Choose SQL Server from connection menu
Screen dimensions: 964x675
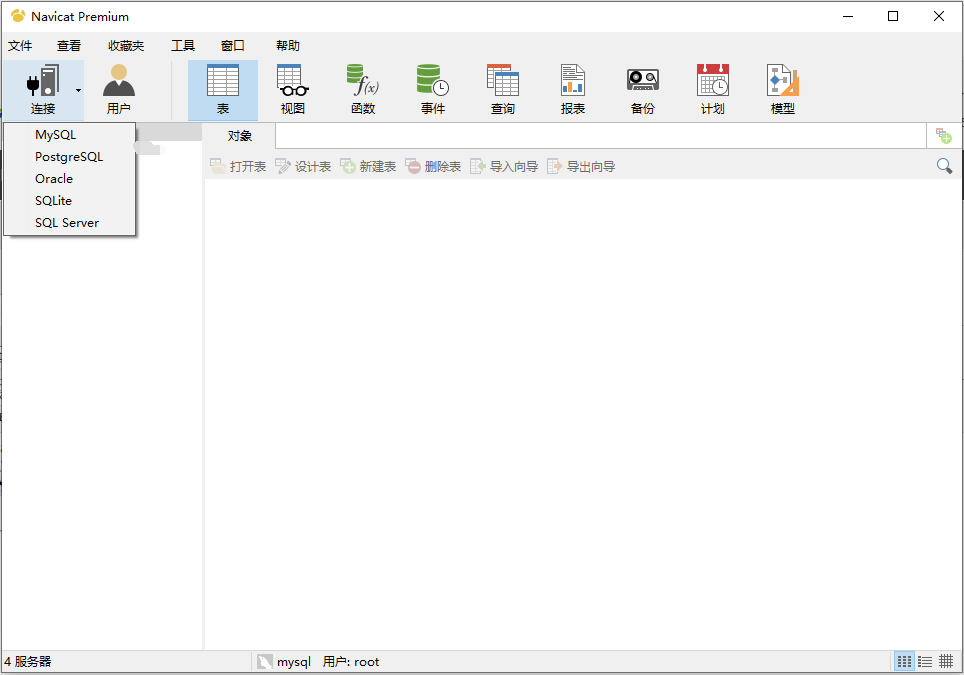[x=69, y=223]
